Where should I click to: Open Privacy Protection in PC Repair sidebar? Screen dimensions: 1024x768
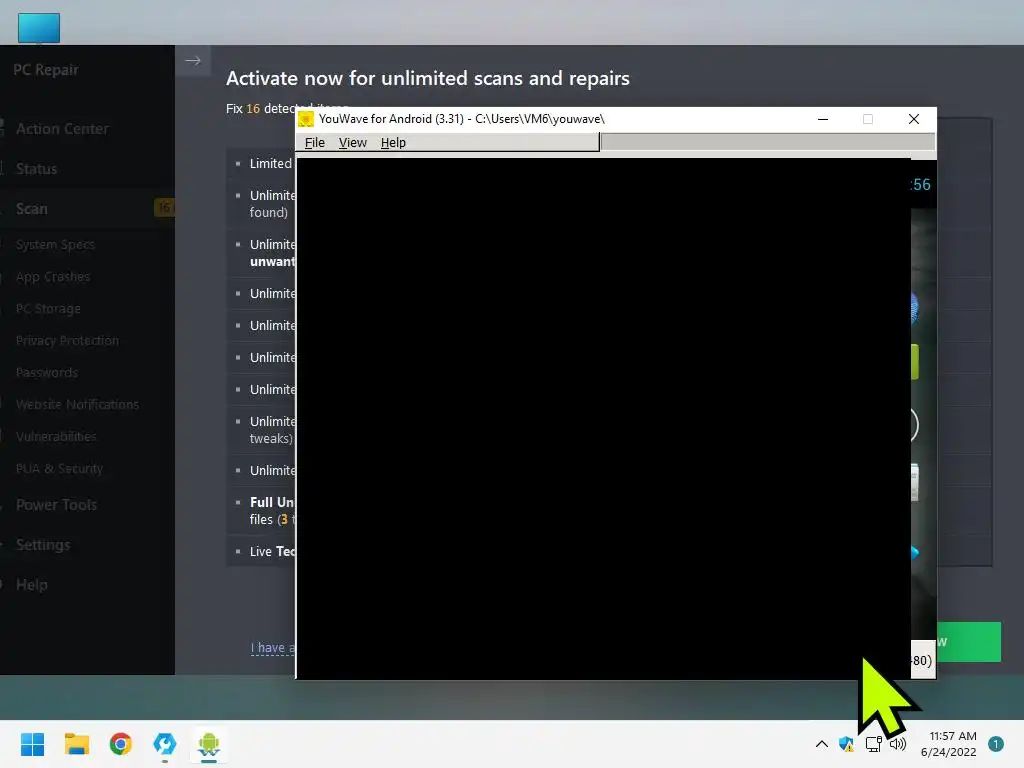pos(67,340)
